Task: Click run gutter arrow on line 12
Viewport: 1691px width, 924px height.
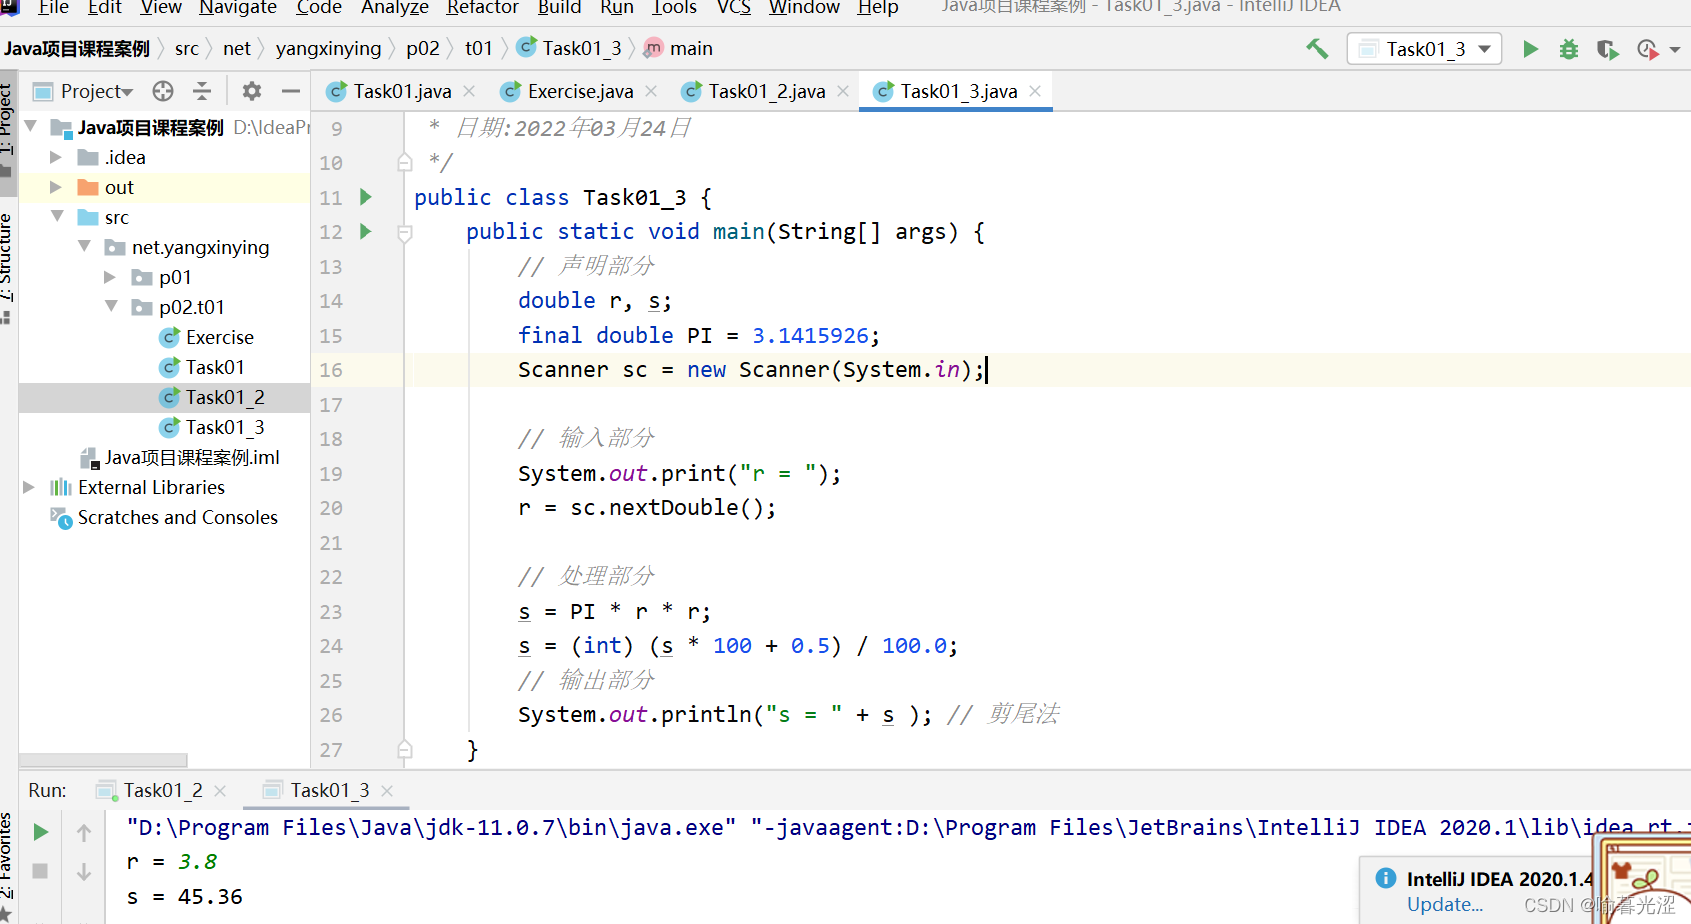Action: tap(366, 231)
